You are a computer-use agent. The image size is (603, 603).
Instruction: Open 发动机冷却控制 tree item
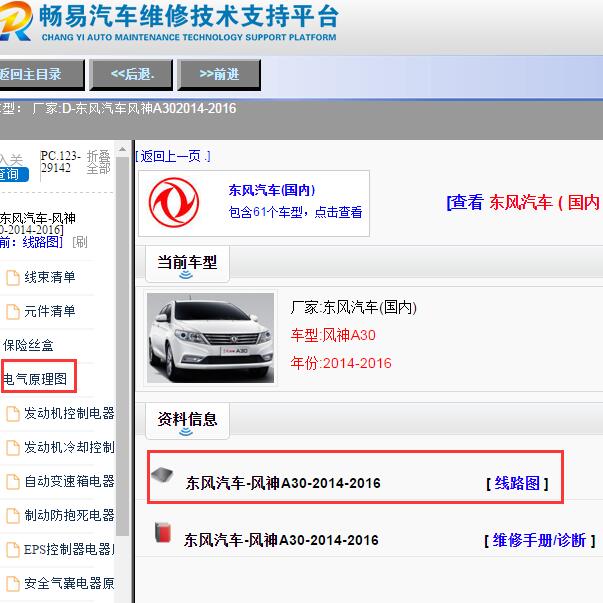click(69, 447)
